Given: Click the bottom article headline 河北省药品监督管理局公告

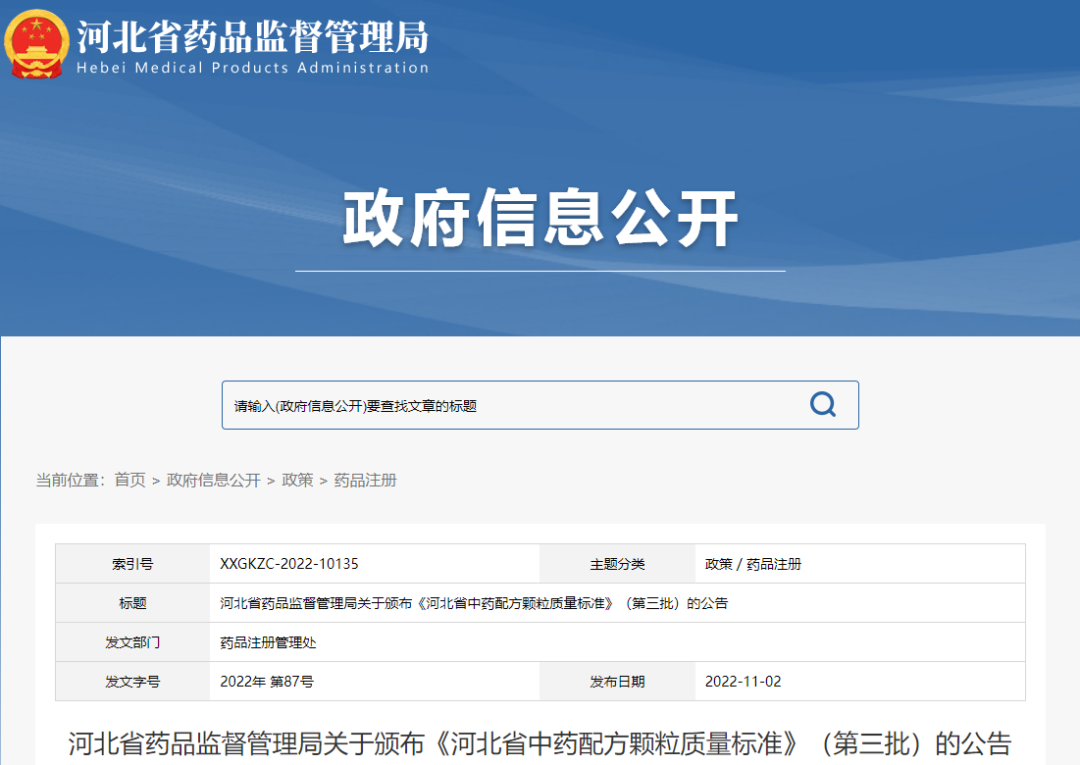Looking at the screenshot, I should pos(540,742).
